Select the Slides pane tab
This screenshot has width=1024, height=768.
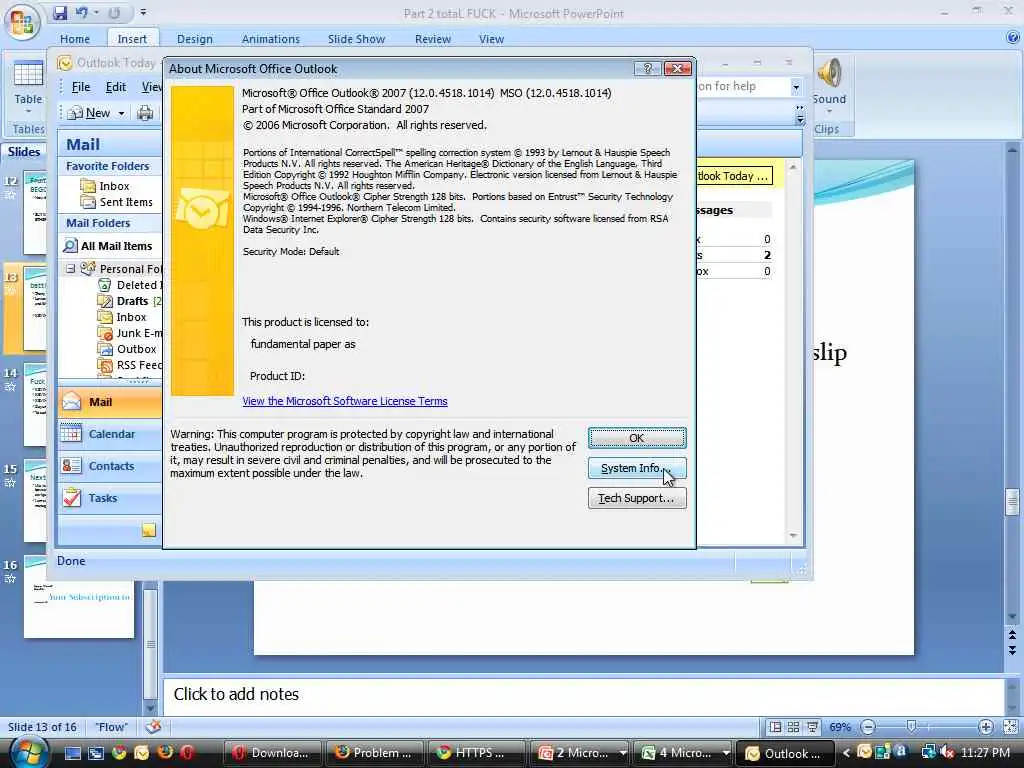point(24,152)
